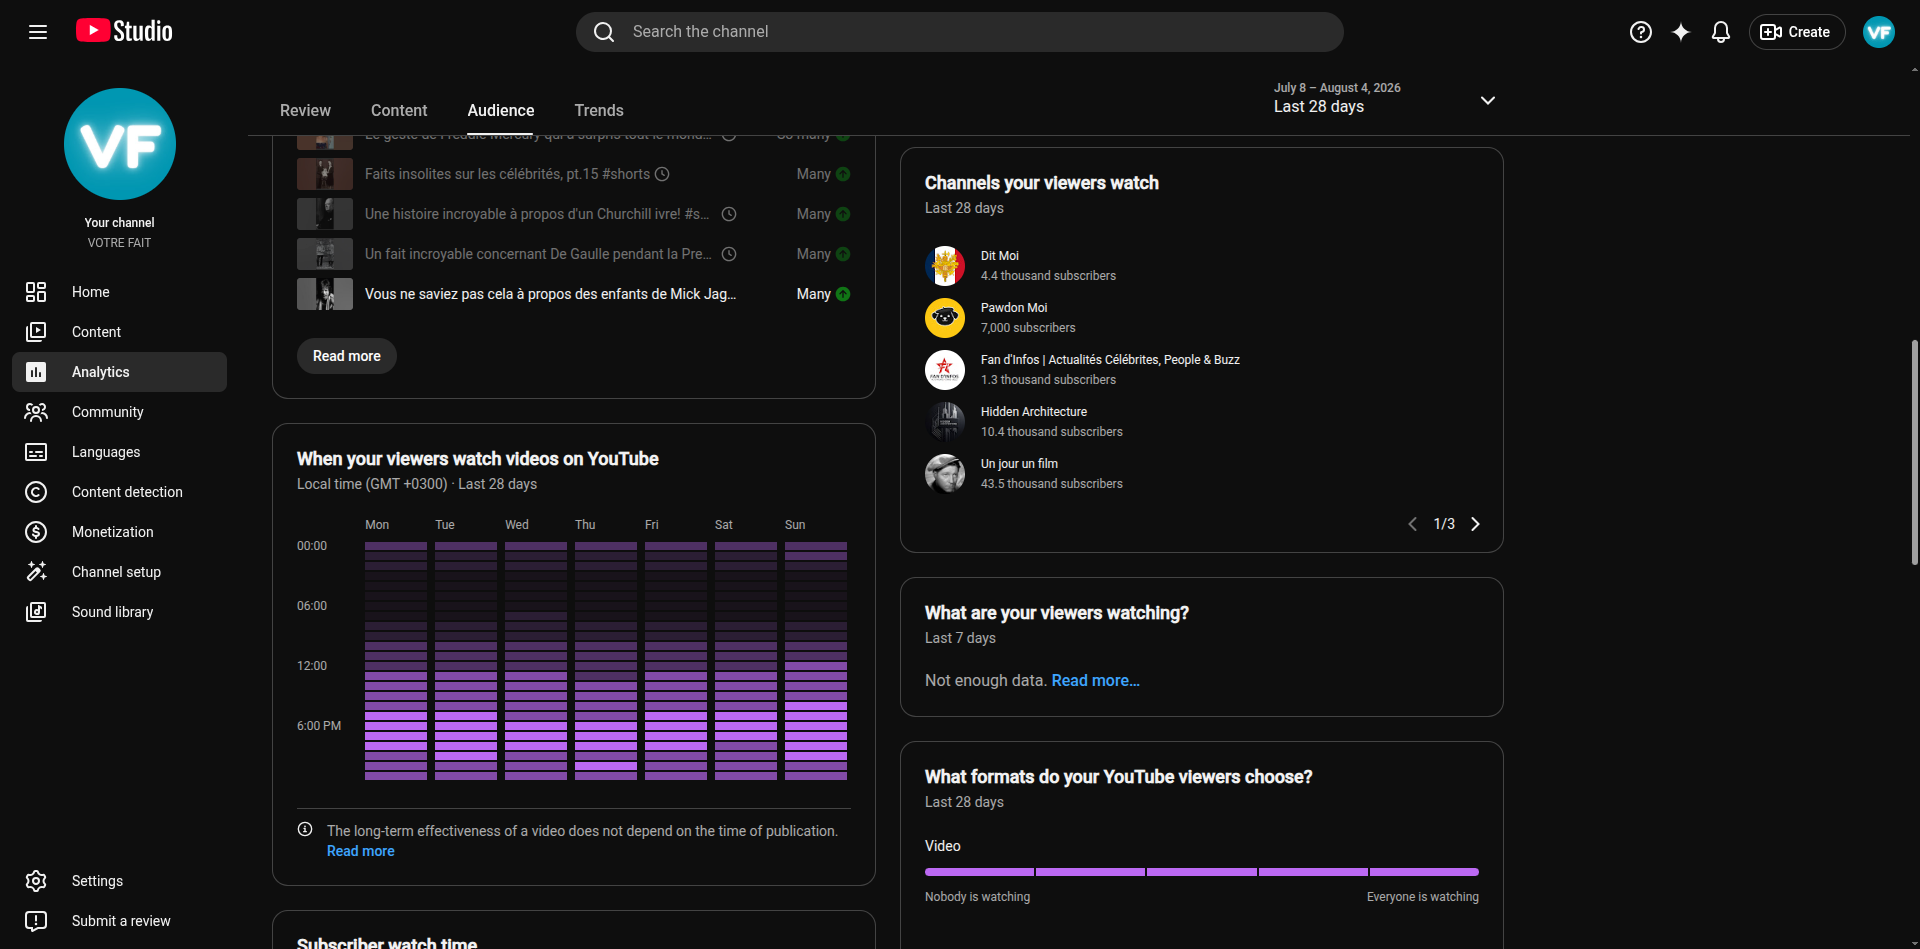Click the green arrow on Mick Jagger row
The width and height of the screenshot is (1920, 949).
click(843, 294)
